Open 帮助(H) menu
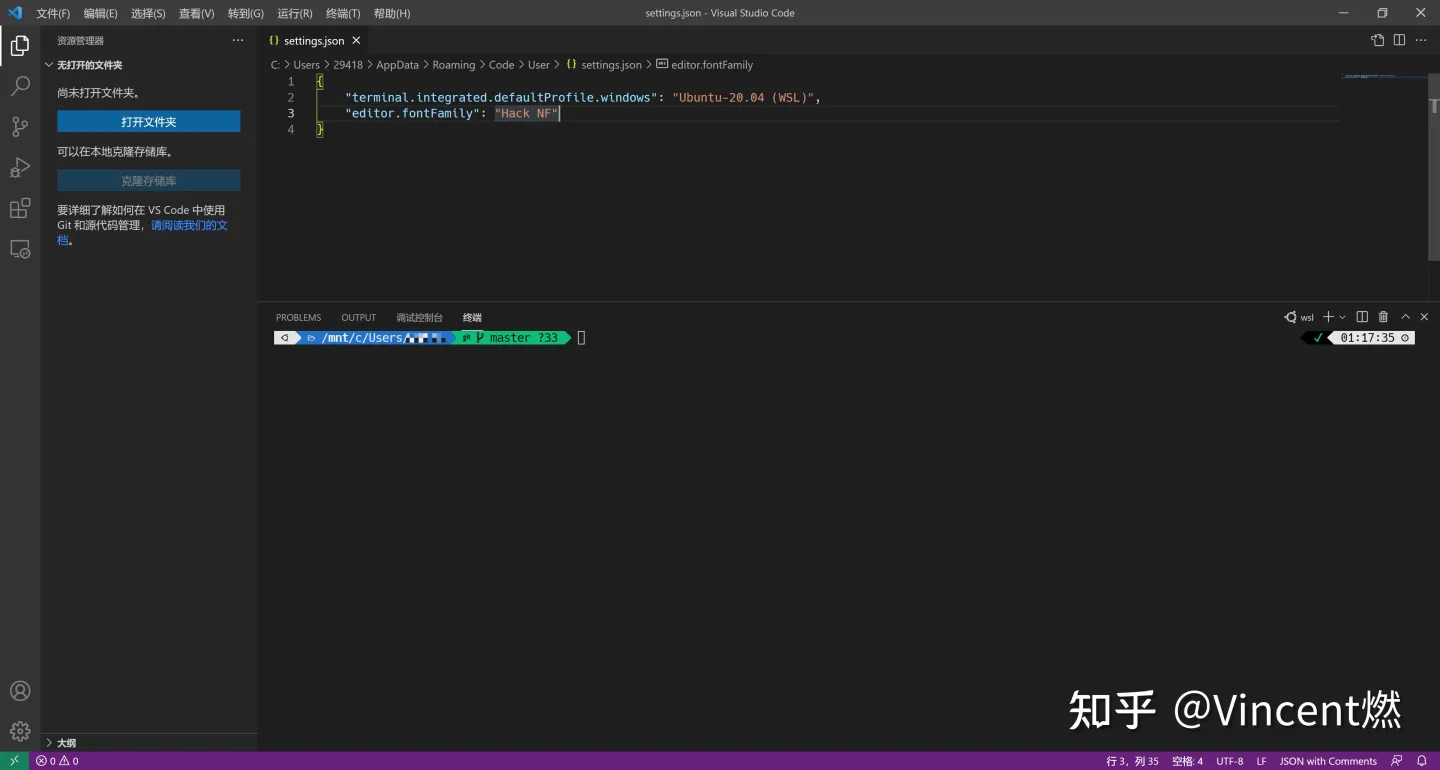Viewport: 1440px width, 770px height. [392, 13]
